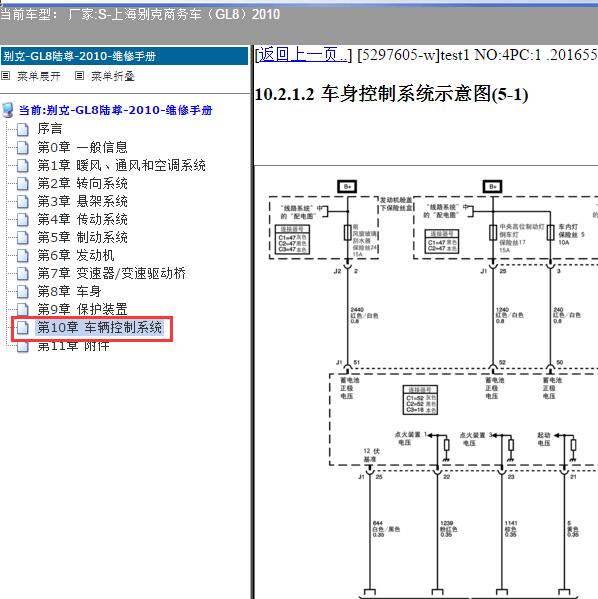Click the page icon next to 第3章
Image resolution: width=598 pixels, height=599 pixels.
pos(23,202)
